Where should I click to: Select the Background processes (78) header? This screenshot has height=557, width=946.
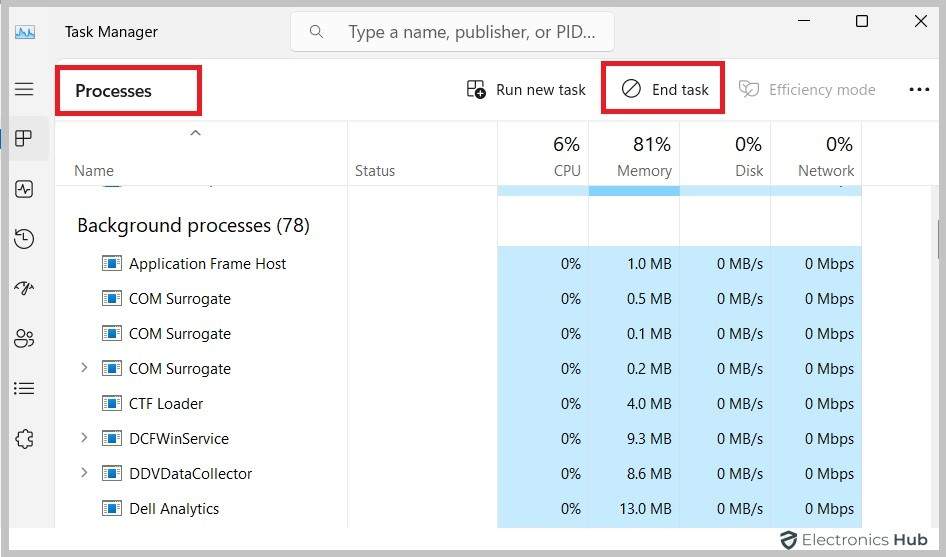[193, 225]
